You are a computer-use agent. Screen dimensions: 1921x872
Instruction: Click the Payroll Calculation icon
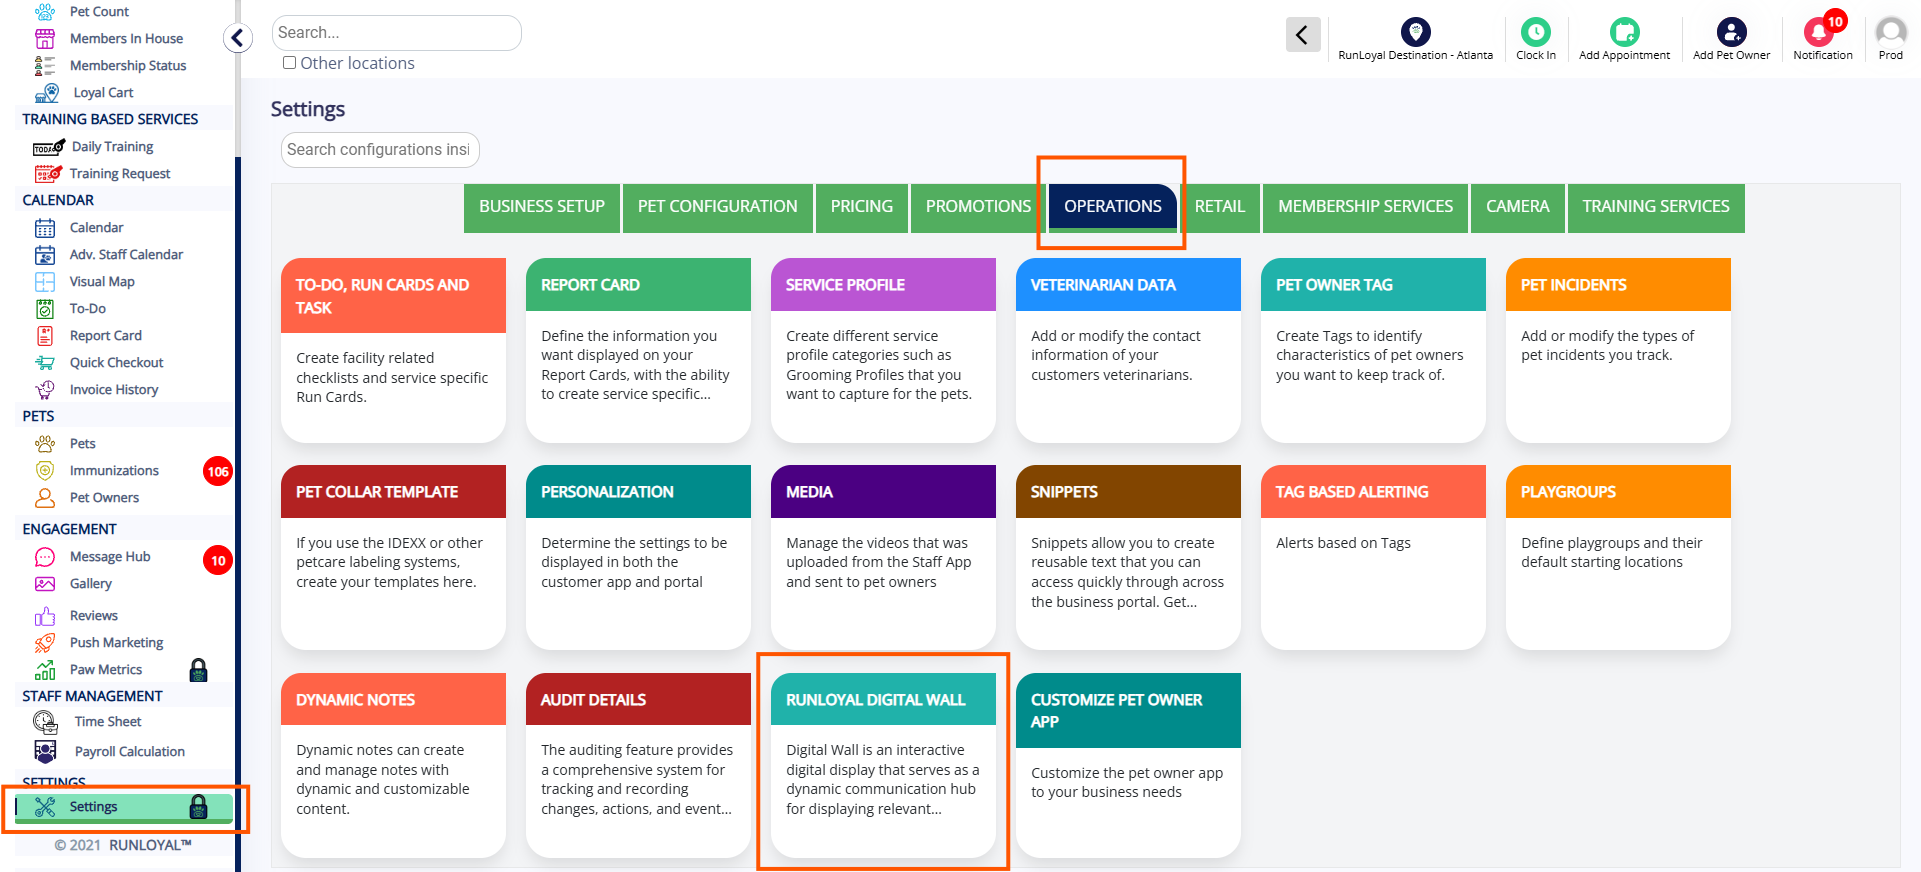click(x=46, y=752)
